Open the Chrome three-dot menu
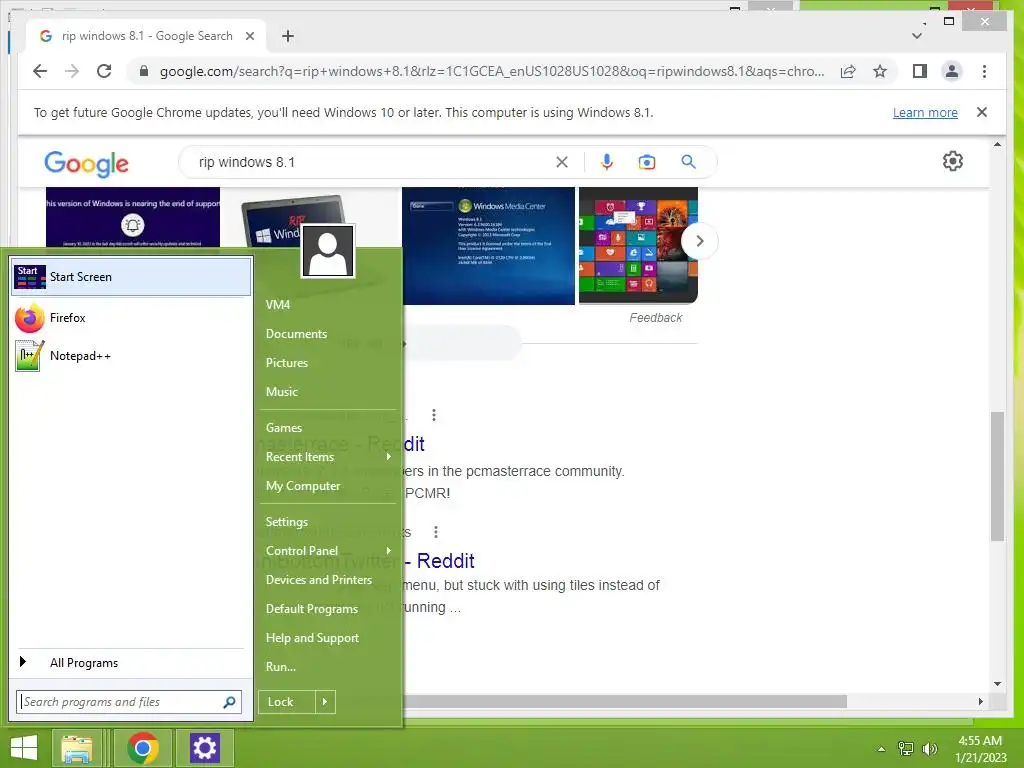This screenshot has width=1024, height=768. [x=984, y=71]
